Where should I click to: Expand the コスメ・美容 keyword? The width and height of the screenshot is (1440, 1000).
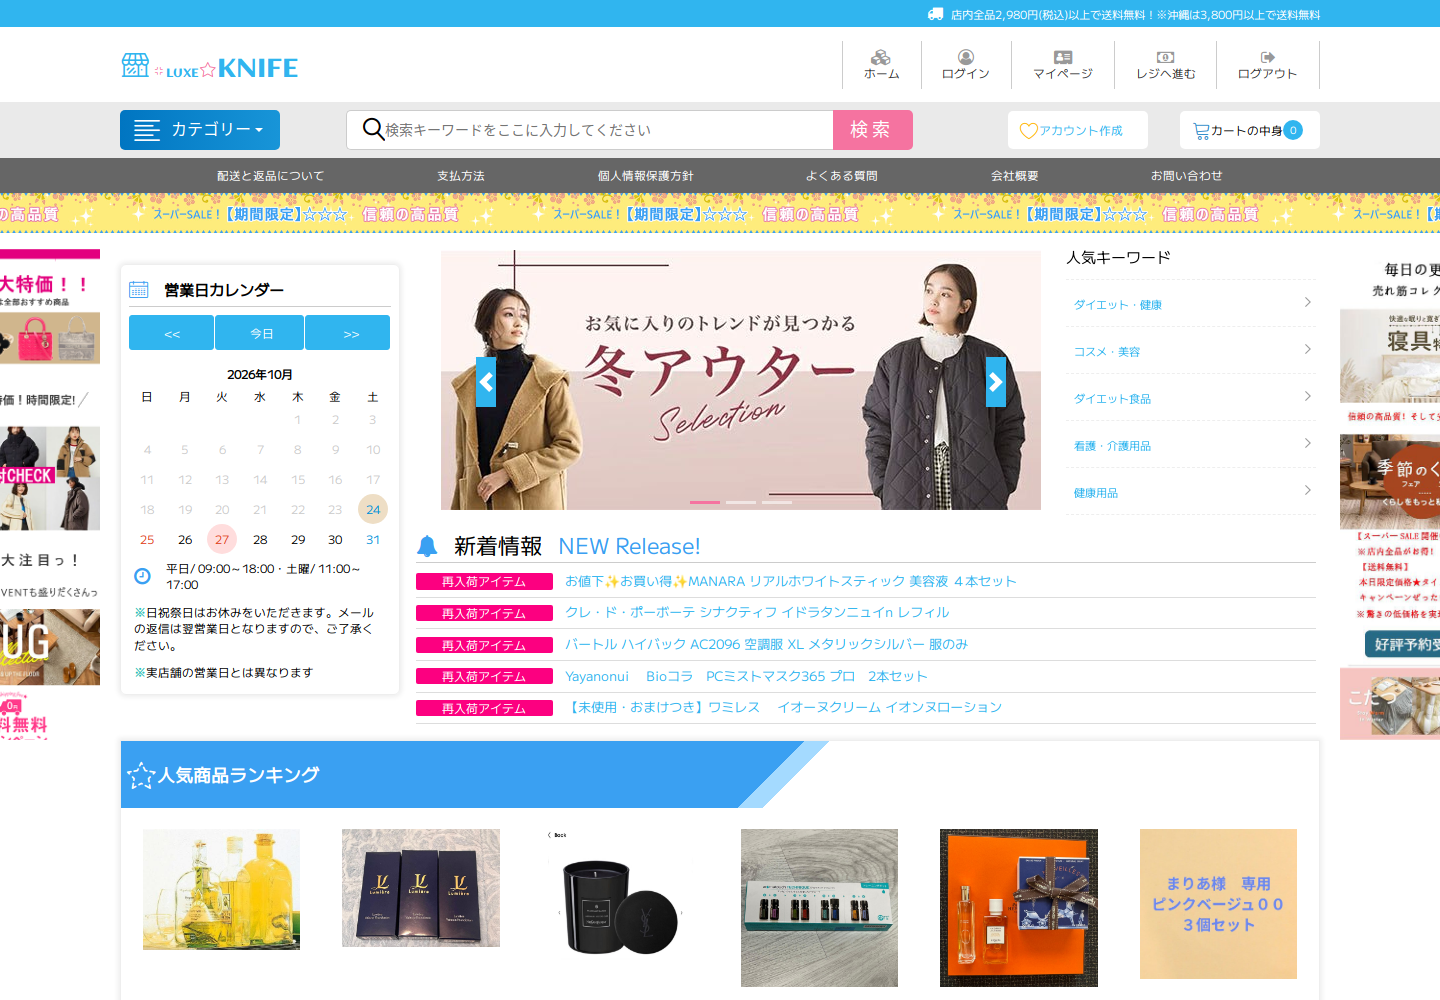(1191, 351)
